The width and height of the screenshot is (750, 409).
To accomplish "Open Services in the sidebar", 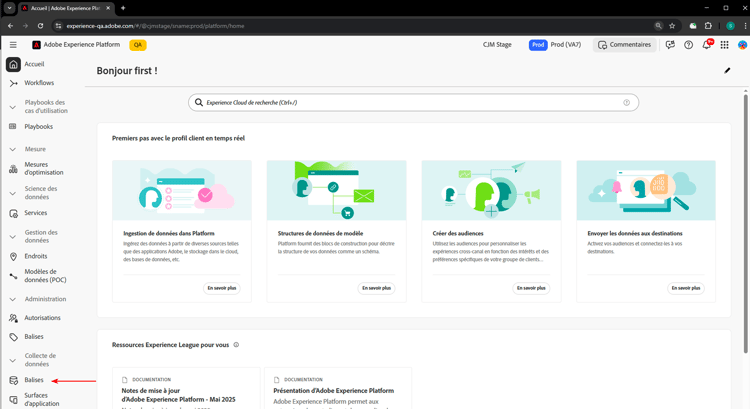I will 36,213.
